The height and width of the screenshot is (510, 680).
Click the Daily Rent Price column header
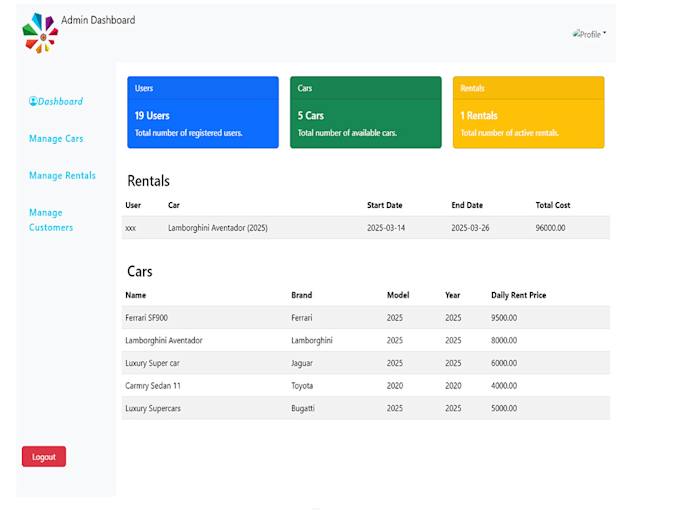(518, 295)
